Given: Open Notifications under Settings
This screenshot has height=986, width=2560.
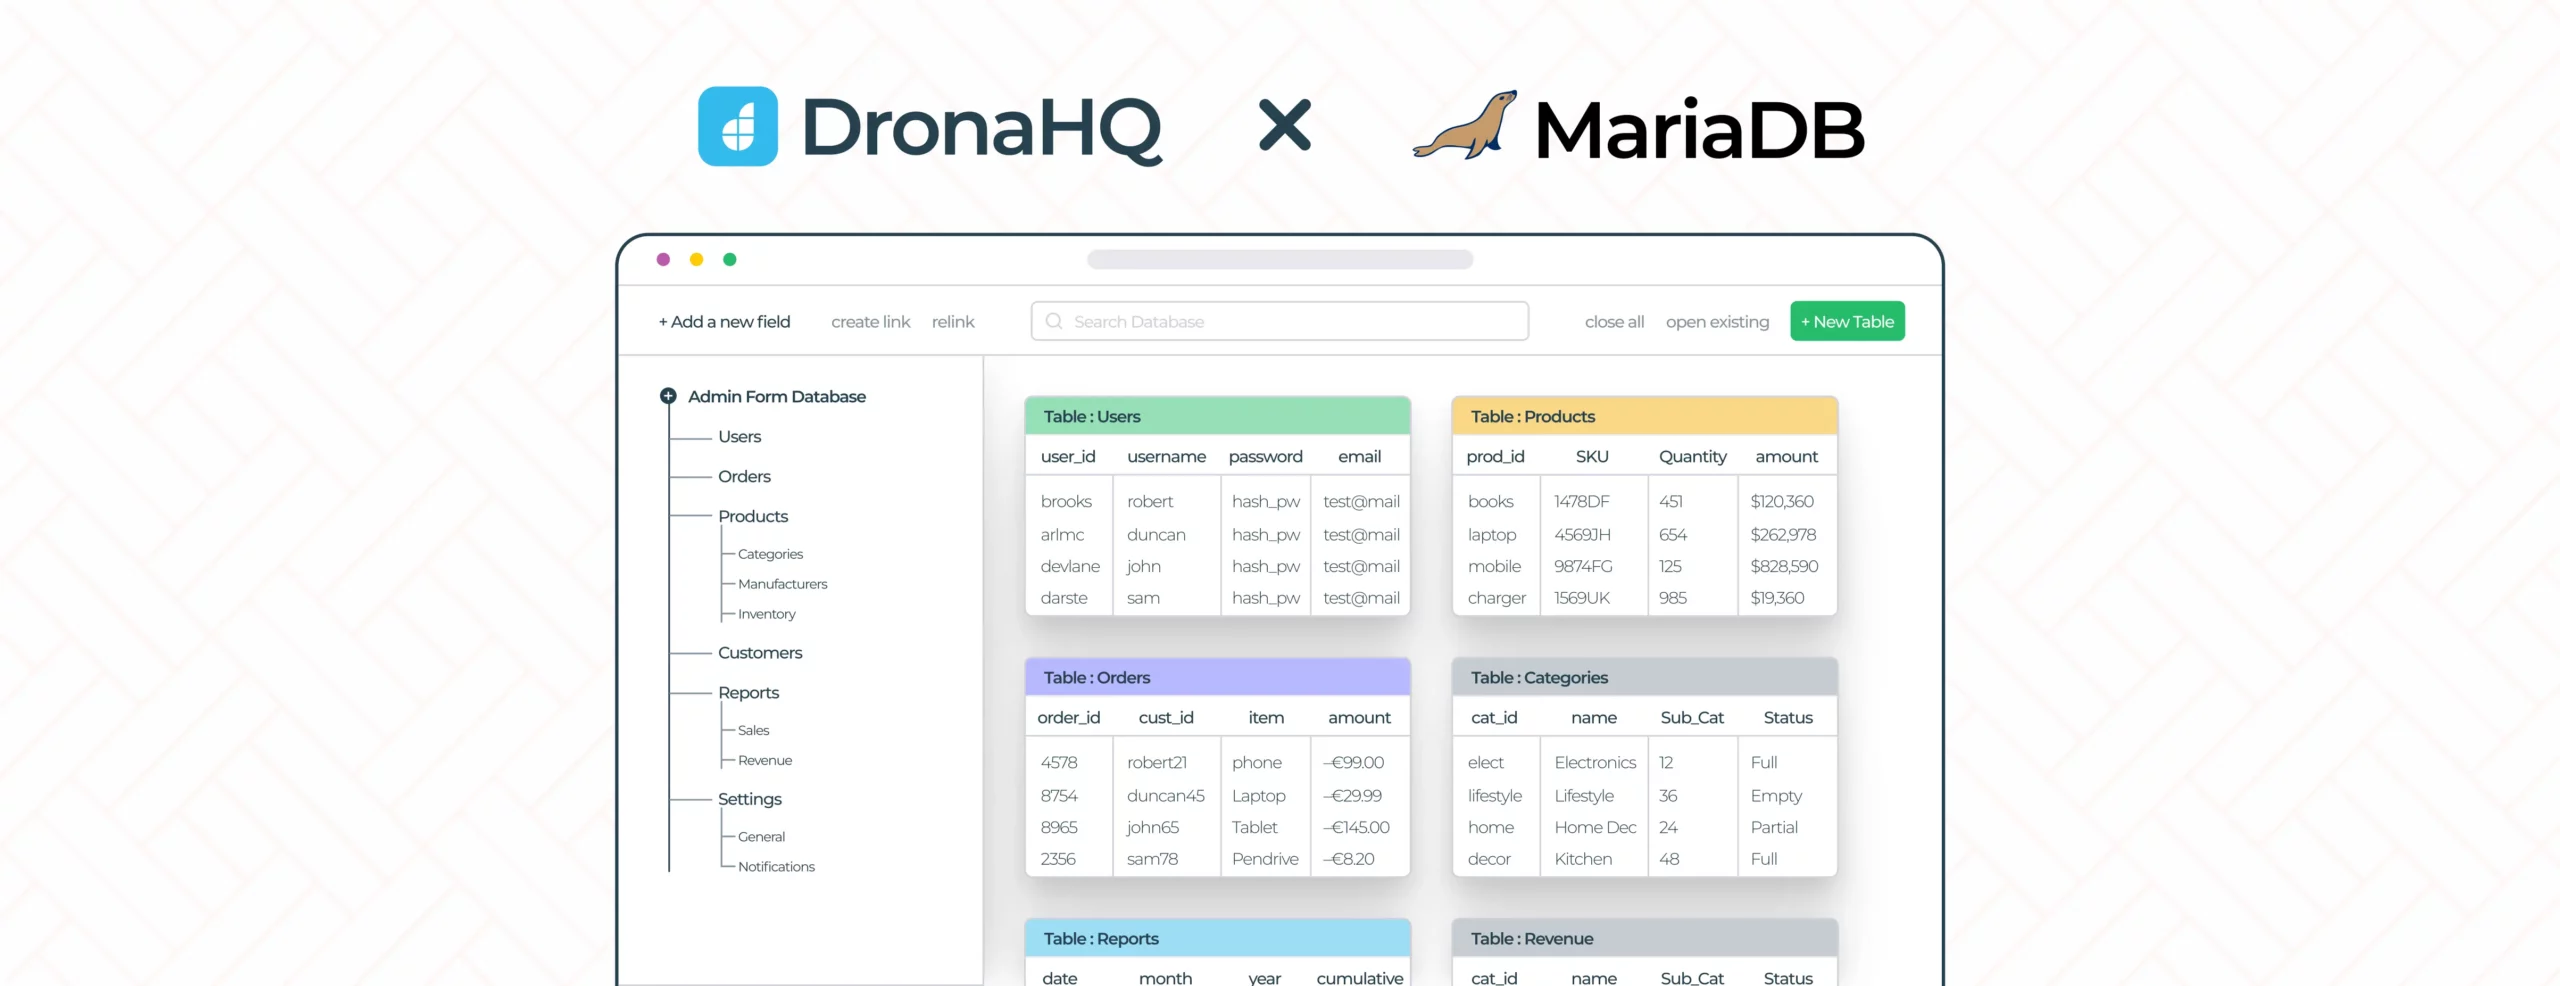Looking at the screenshot, I should click(776, 866).
